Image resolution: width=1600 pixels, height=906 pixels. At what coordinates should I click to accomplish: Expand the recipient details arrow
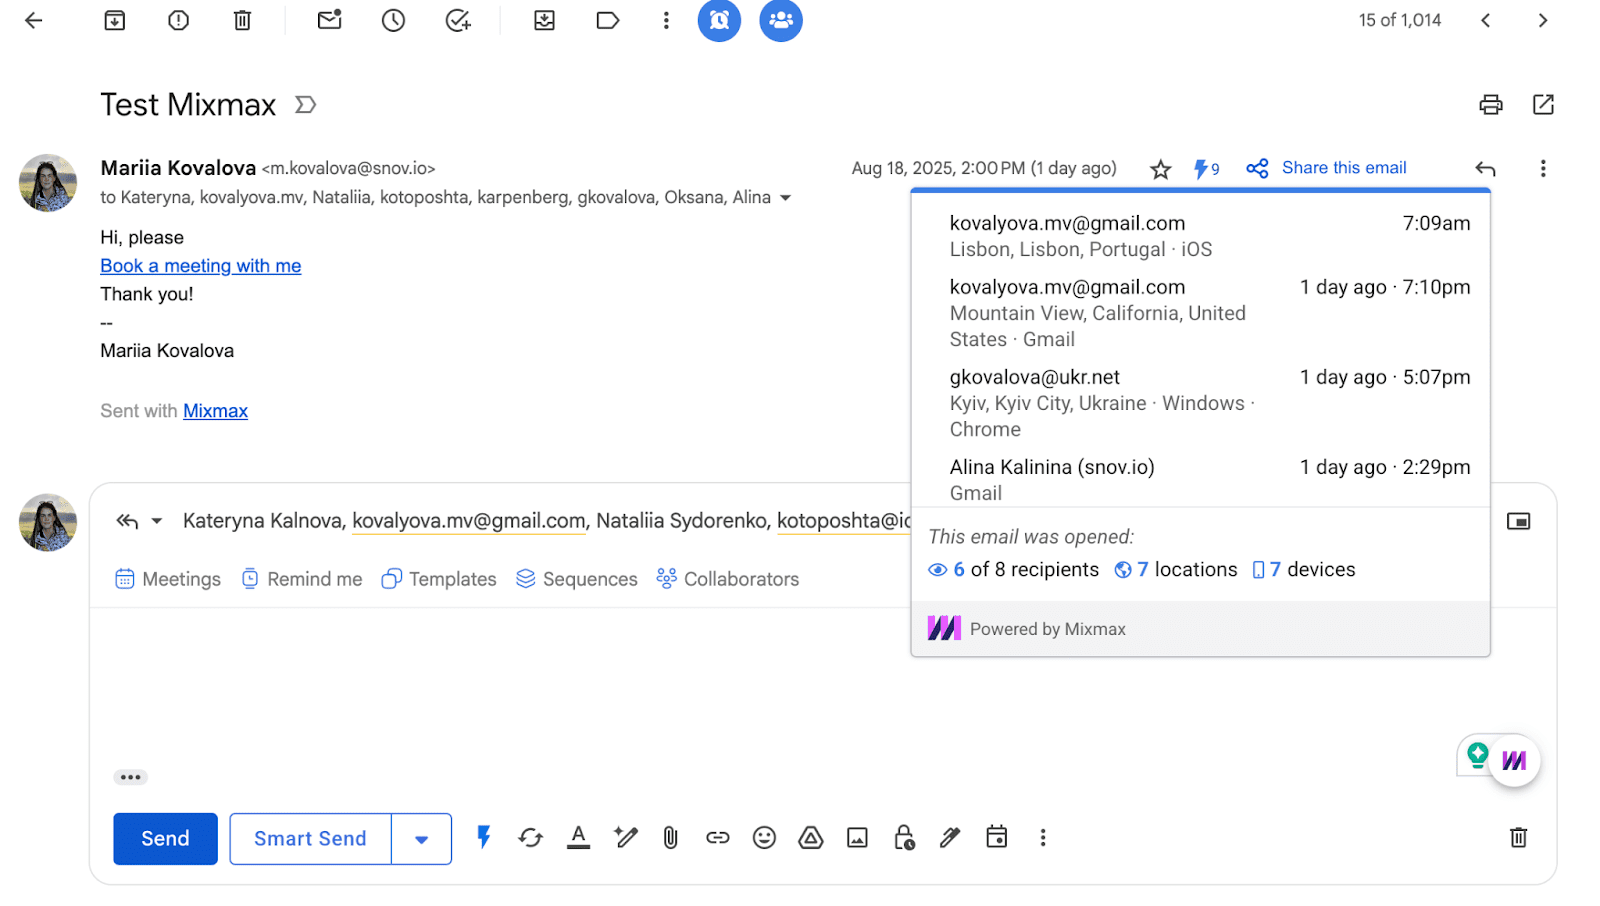[786, 198]
